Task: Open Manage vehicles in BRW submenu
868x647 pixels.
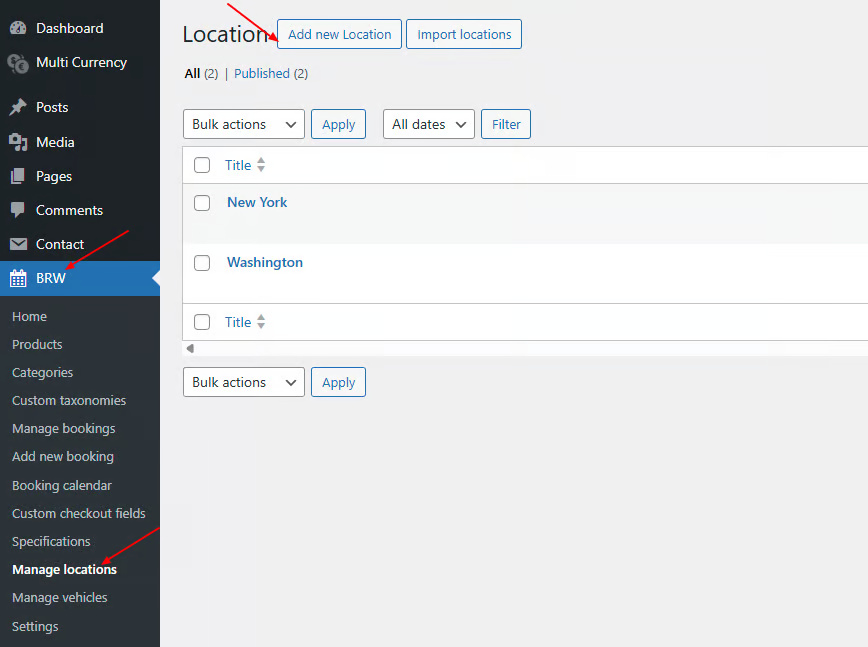Action: coord(59,597)
